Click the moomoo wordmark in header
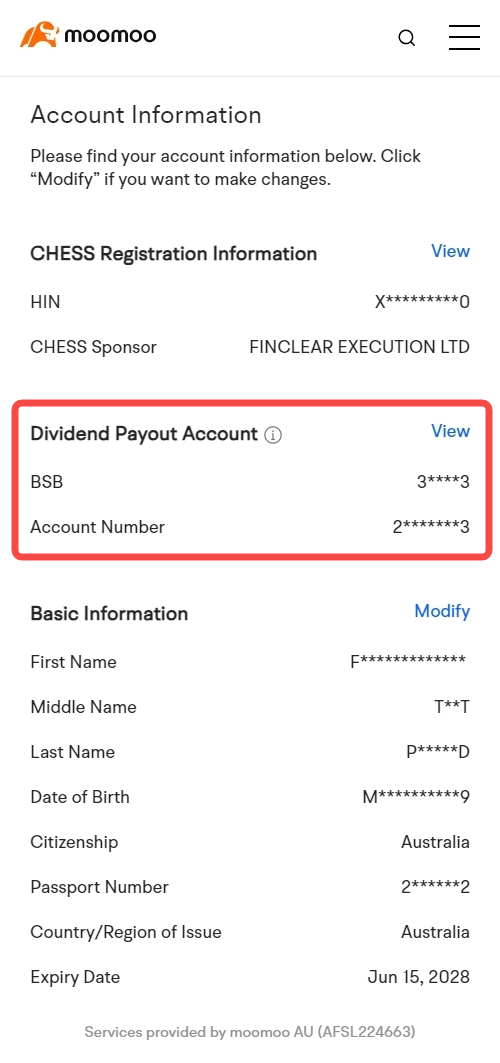The height and width of the screenshot is (1063, 500). [x=110, y=35]
